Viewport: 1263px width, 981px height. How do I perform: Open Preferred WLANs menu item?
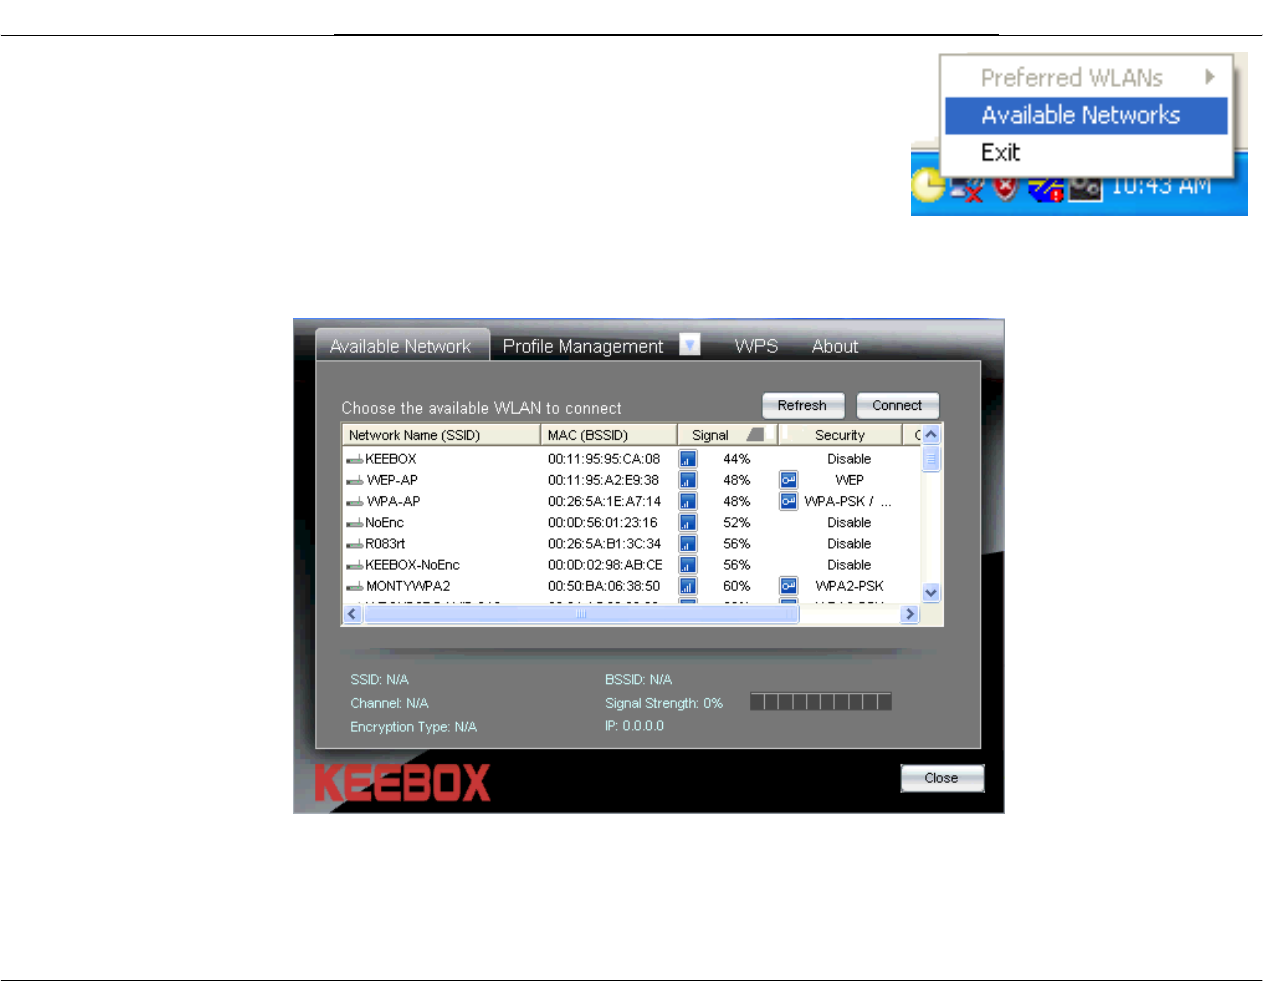[1086, 77]
